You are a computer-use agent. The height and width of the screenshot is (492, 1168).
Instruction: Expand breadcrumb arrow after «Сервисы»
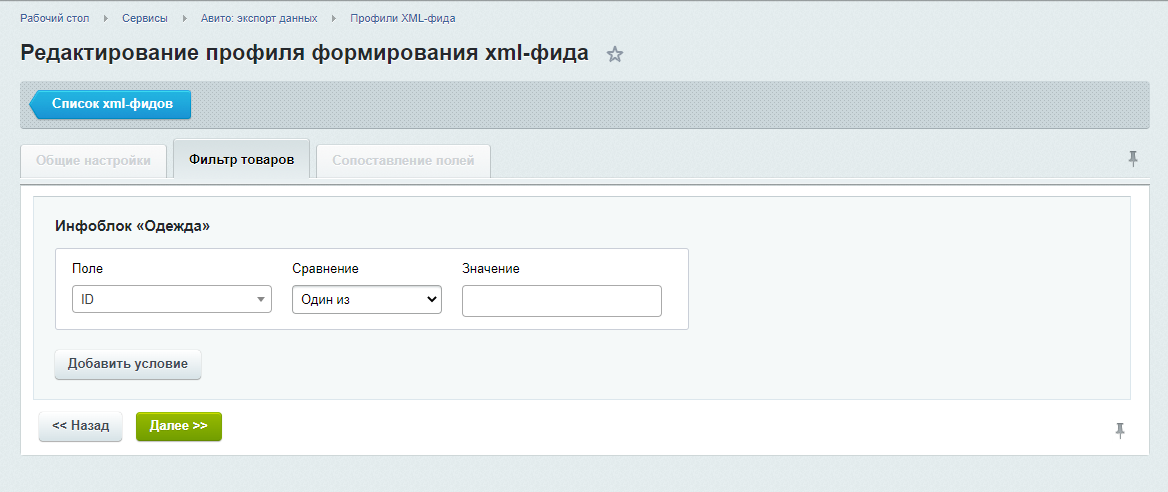coord(184,19)
